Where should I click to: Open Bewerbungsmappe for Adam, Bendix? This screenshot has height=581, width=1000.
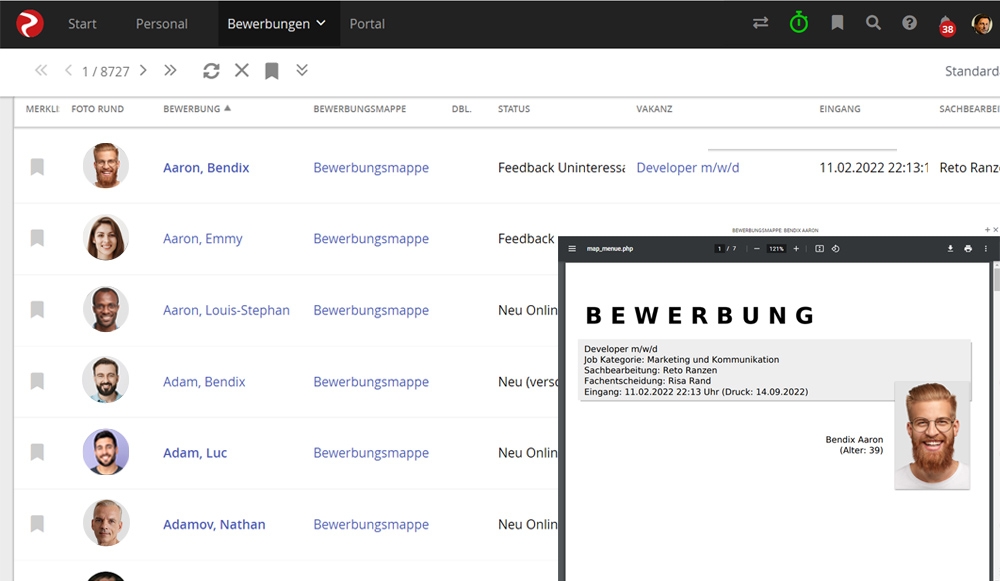pyautogui.click(x=371, y=382)
